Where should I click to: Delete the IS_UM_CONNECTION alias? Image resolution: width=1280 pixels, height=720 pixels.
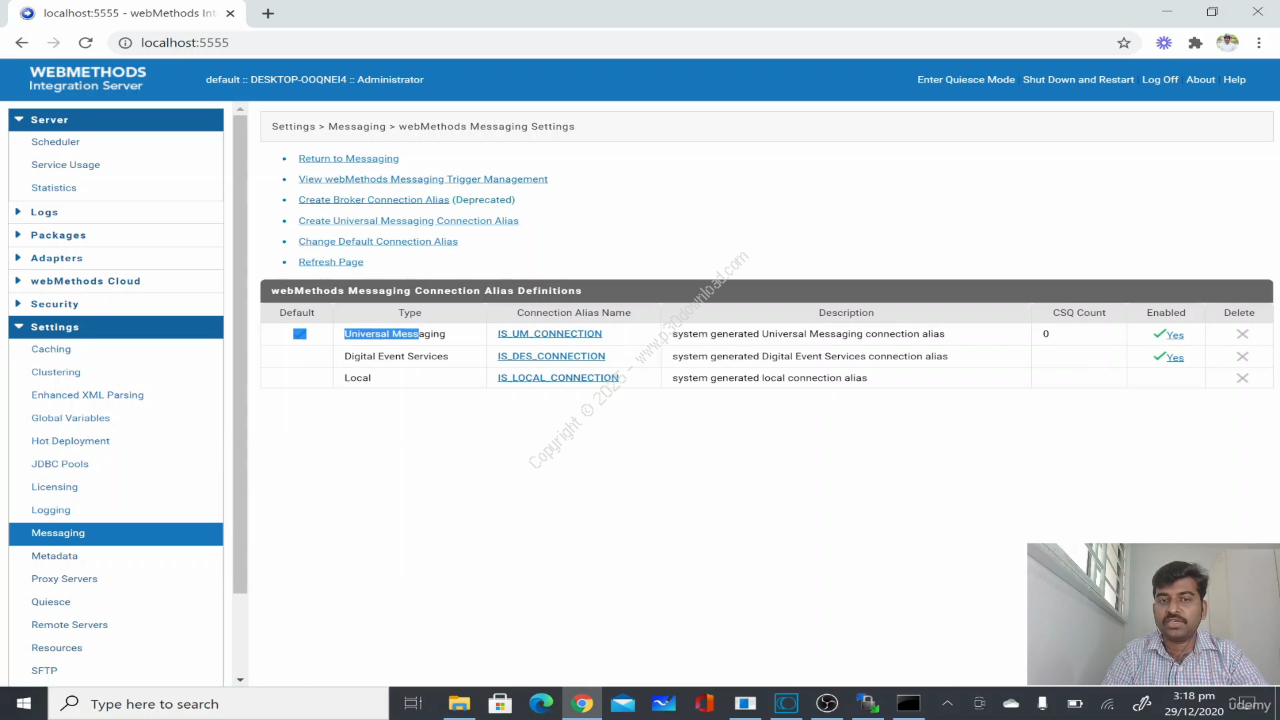click(1242, 334)
